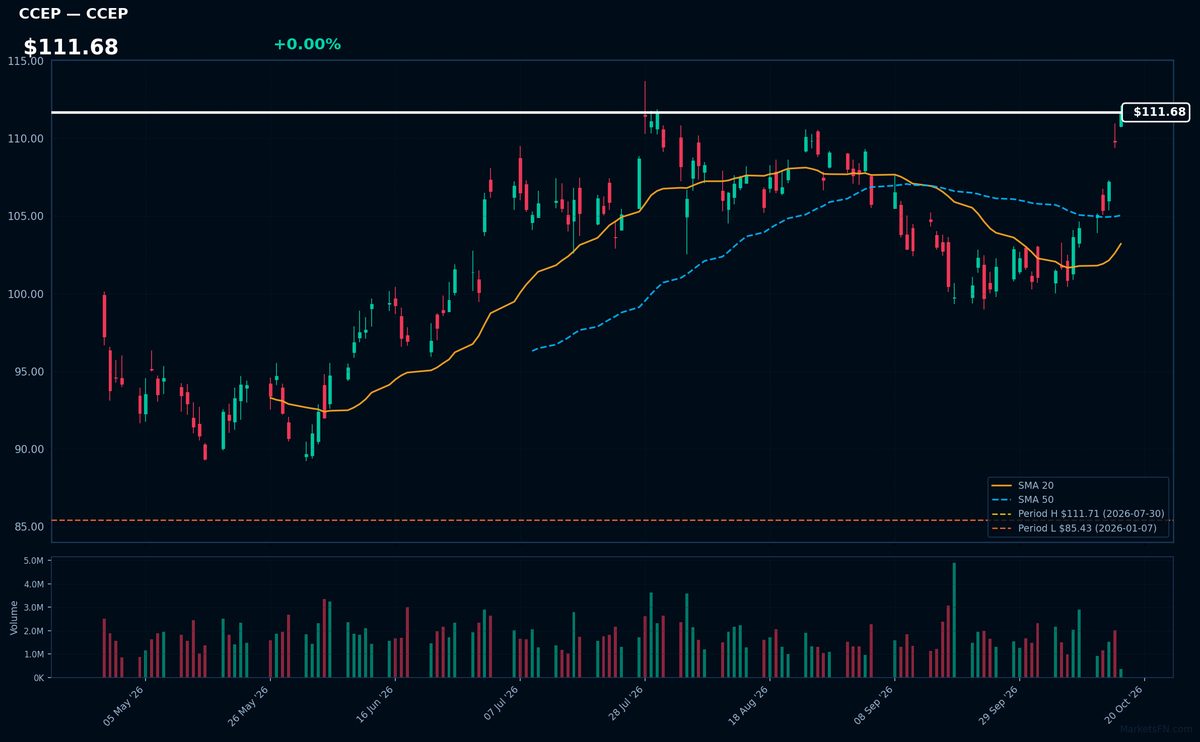Click the Period H $111.71 legend entry
Image resolution: width=1200 pixels, height=742 pixels.
pyautogui.click(x=1078, y=513)
